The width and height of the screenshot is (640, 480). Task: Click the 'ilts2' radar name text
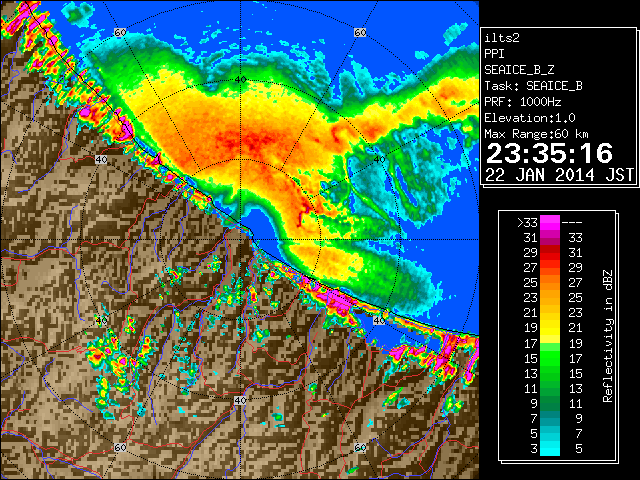(502, 38)
